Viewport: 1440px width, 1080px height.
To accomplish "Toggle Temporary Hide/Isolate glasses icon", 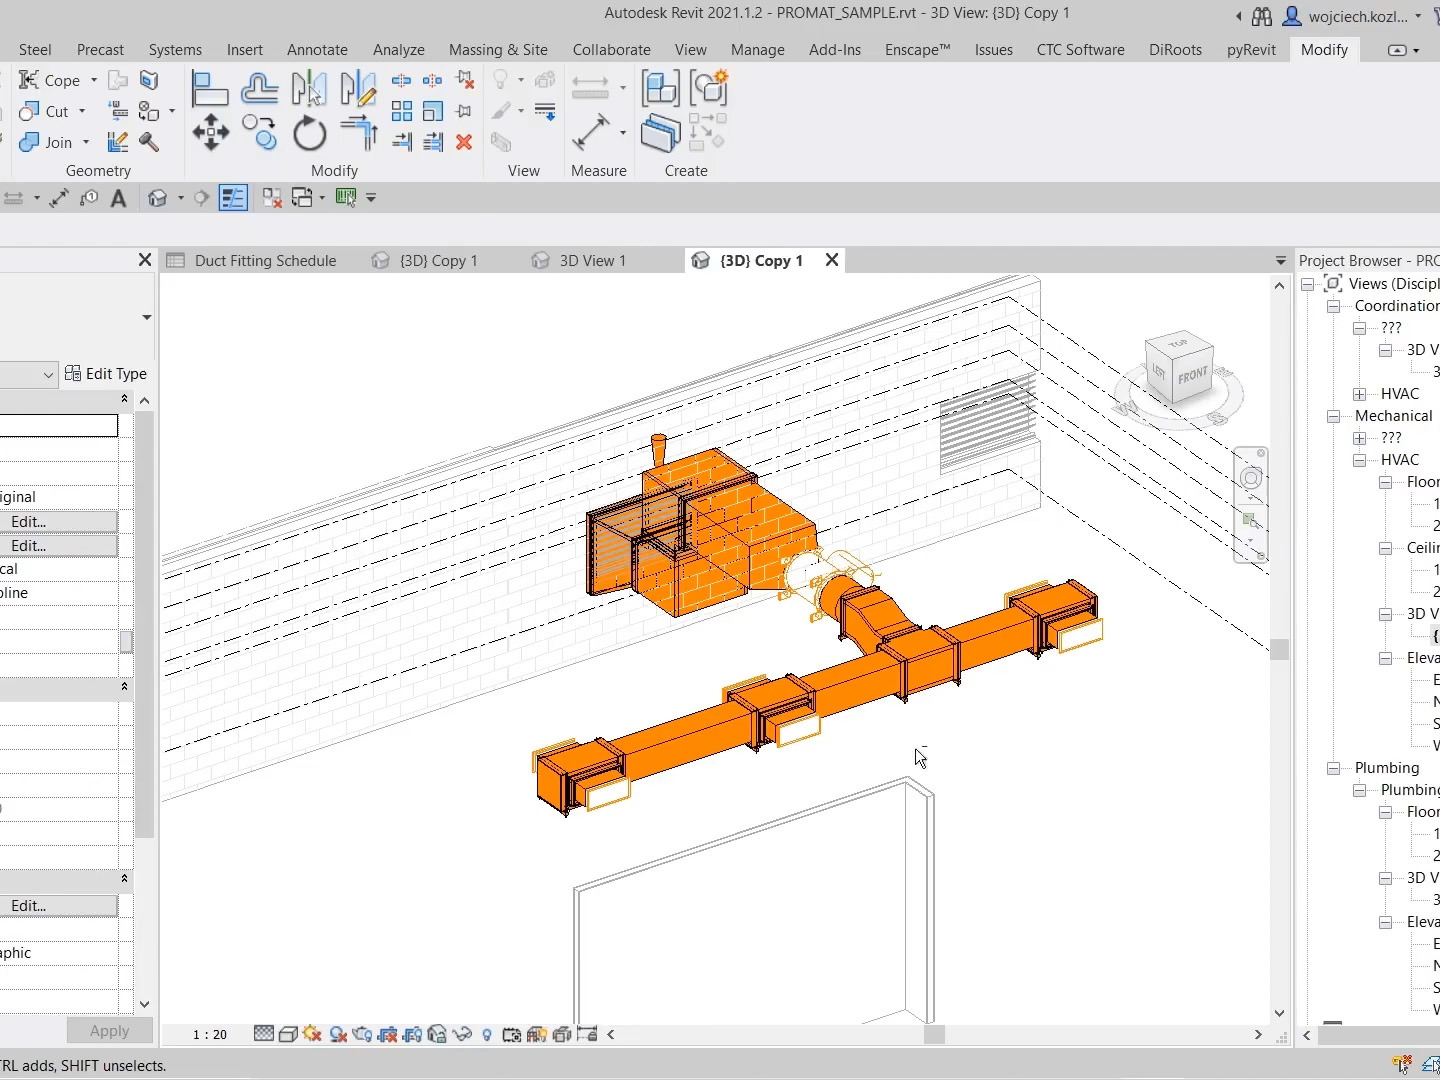I will [x=462, y=1034].
